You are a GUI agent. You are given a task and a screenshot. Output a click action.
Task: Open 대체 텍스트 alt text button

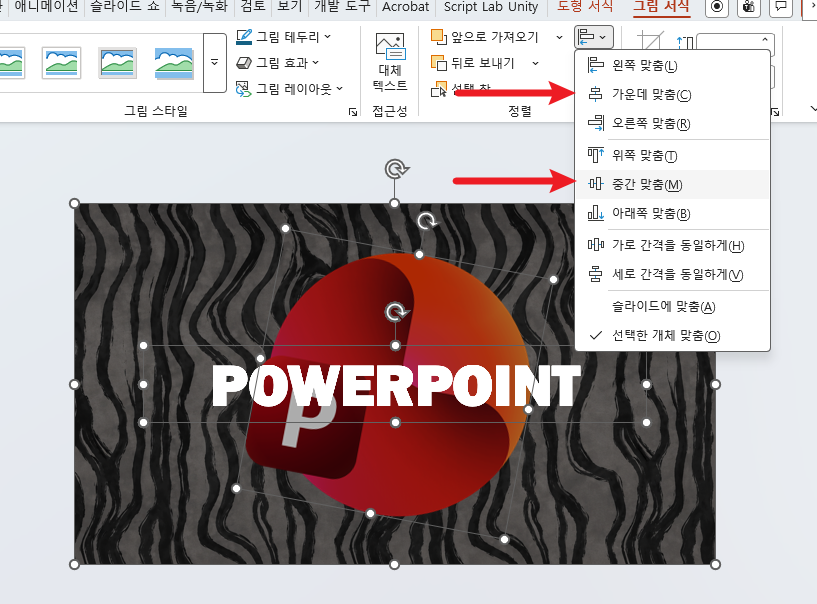tap(390, 62)
